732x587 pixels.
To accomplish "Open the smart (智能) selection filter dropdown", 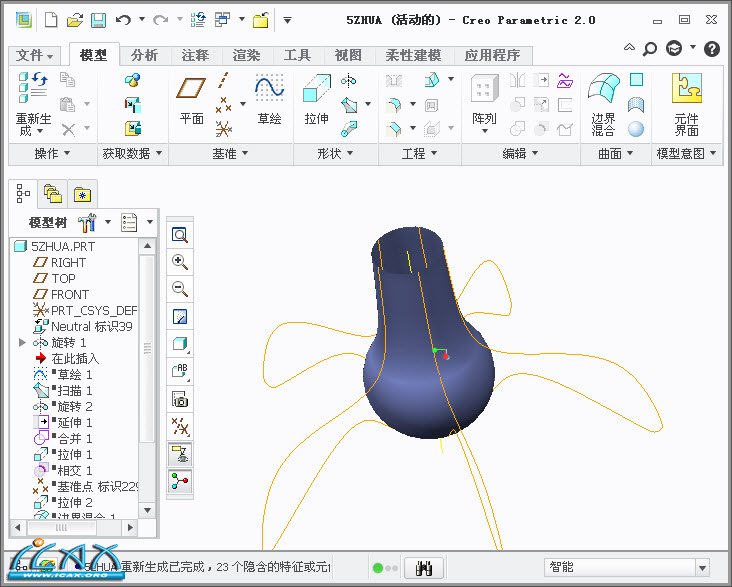I will tap(702, 568).
